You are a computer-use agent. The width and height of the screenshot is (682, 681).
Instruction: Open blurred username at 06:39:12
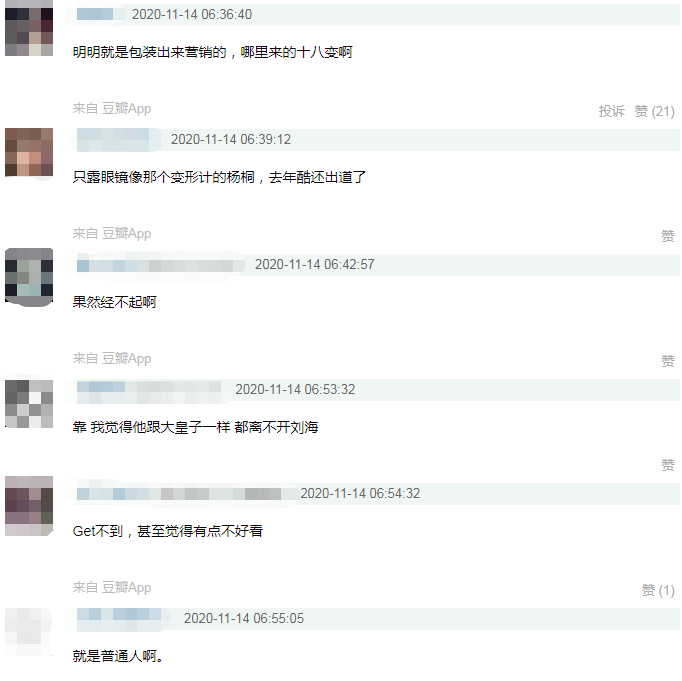point(113,140)
